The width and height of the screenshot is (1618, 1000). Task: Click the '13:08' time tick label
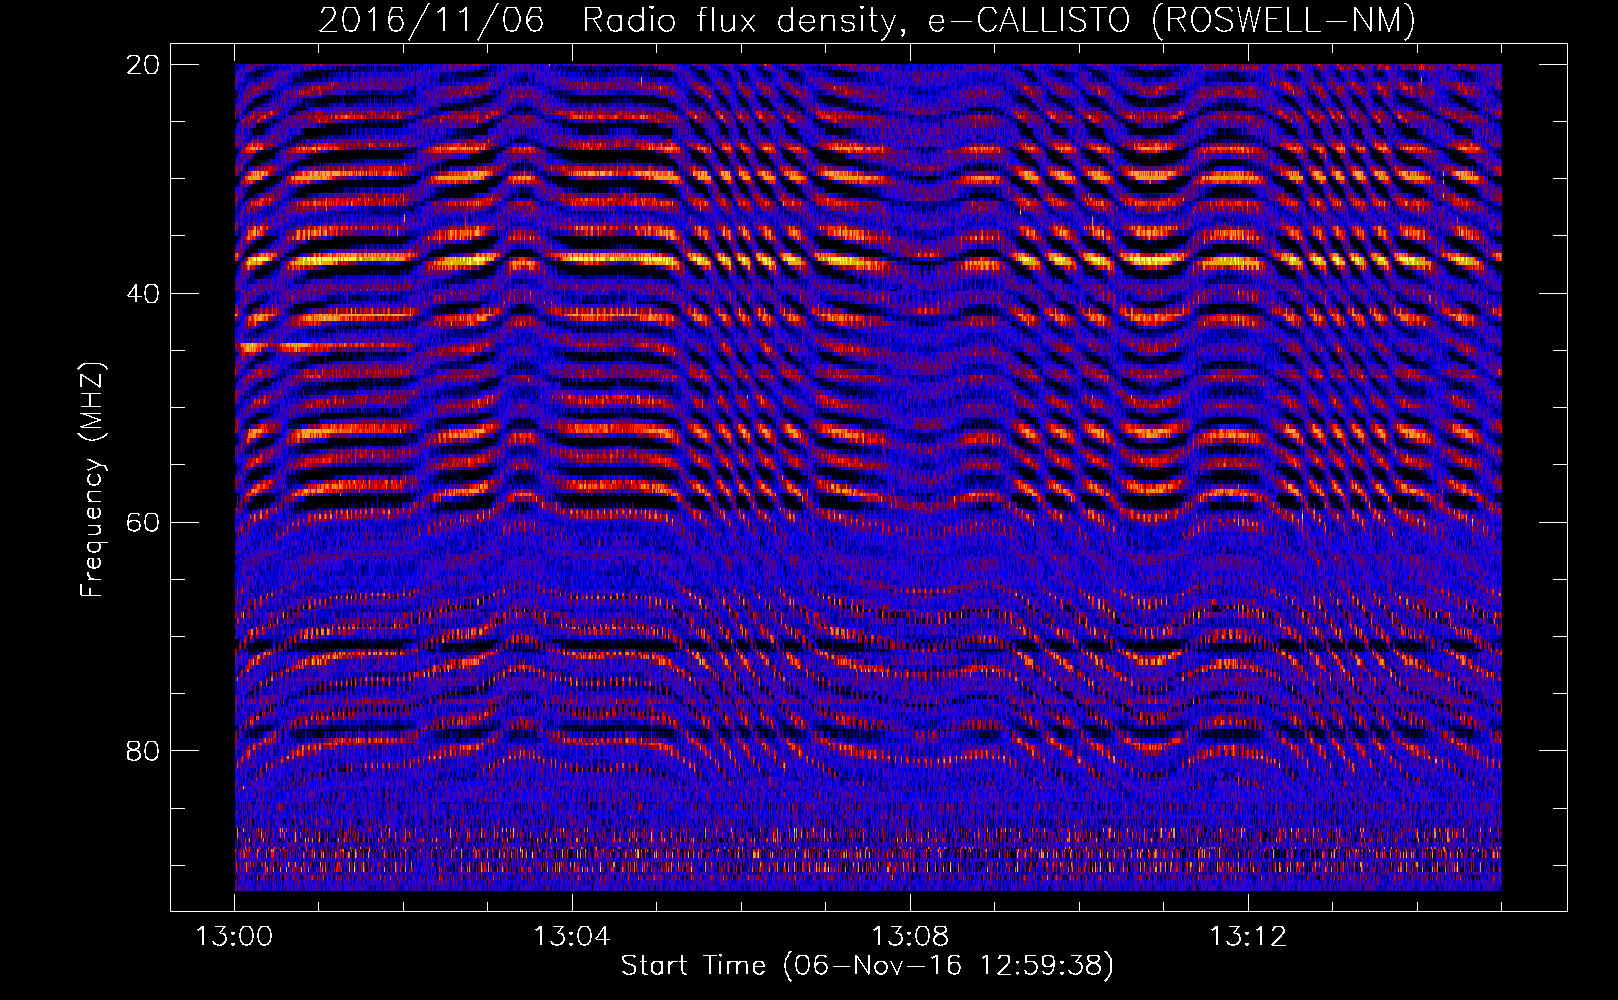[910, 937]
